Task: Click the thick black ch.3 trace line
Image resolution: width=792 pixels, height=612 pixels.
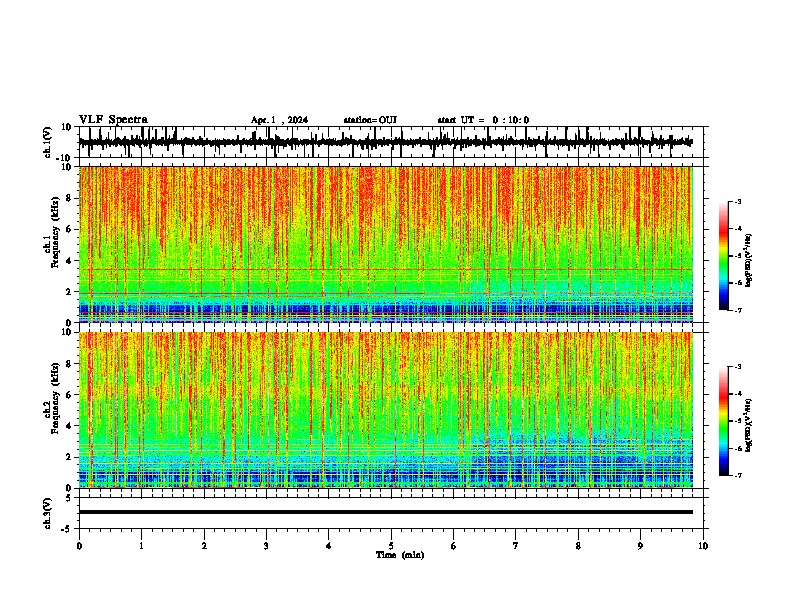Action: click(385, 512)
